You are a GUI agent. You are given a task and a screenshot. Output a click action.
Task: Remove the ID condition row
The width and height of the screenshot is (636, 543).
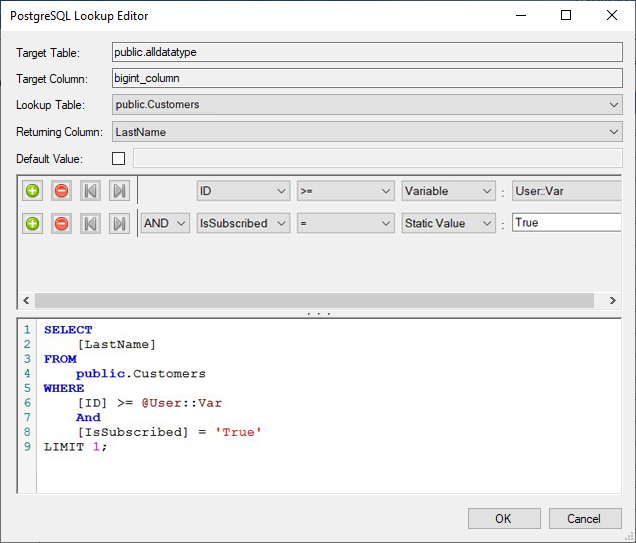(61, 191)
